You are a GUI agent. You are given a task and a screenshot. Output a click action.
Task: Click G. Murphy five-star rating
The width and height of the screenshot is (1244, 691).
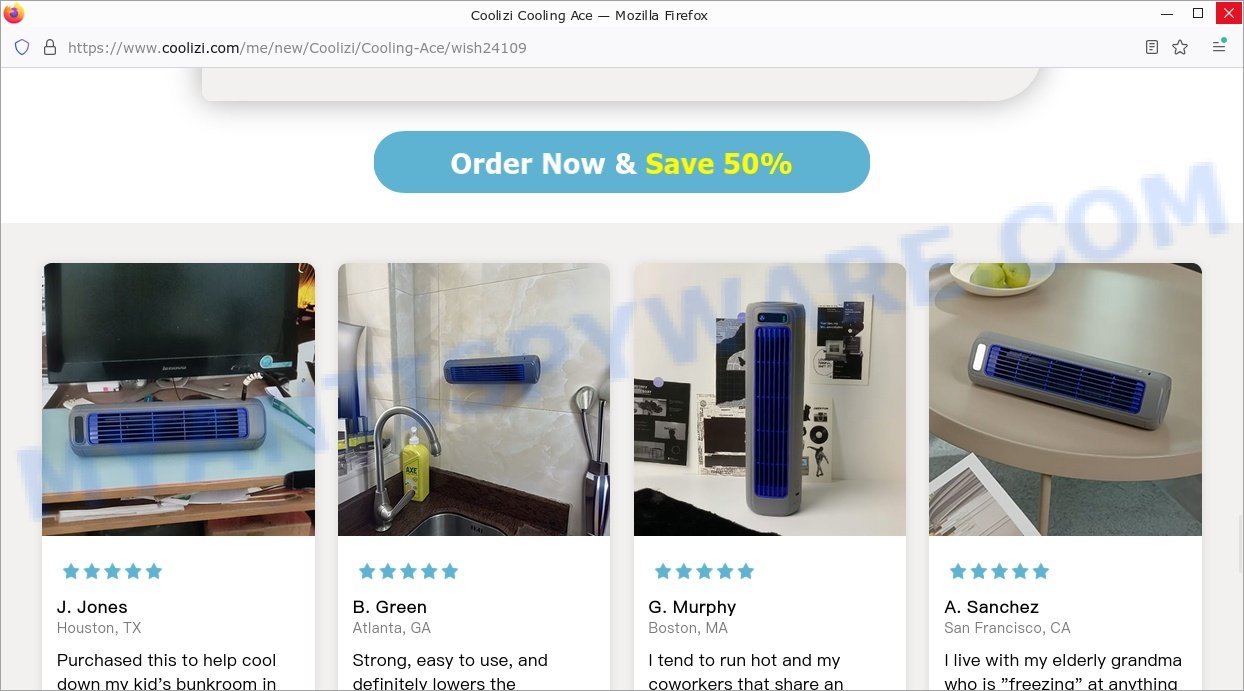tap(704, 571)
